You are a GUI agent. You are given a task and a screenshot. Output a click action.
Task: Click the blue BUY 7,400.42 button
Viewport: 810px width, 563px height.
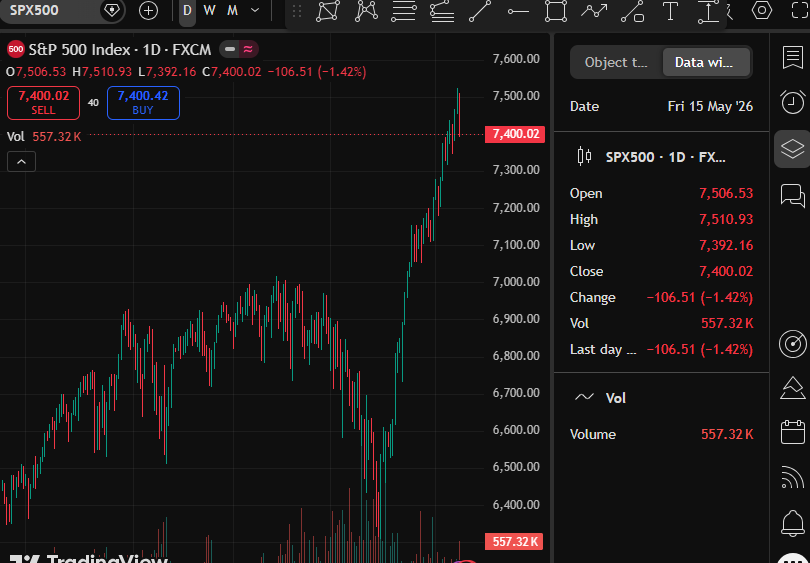[x=143, y=103]
